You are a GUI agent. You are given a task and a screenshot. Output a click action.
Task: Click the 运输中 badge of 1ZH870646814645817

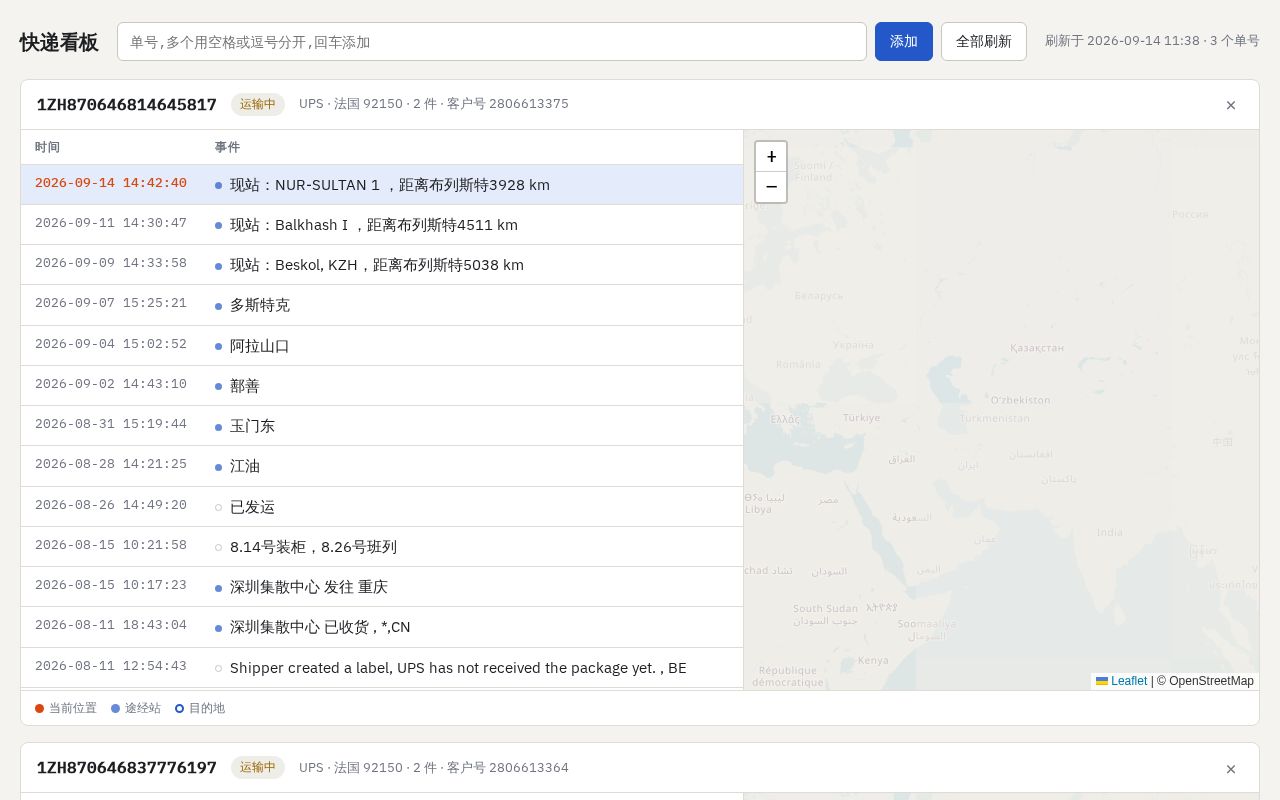click(x=258, y=104)
